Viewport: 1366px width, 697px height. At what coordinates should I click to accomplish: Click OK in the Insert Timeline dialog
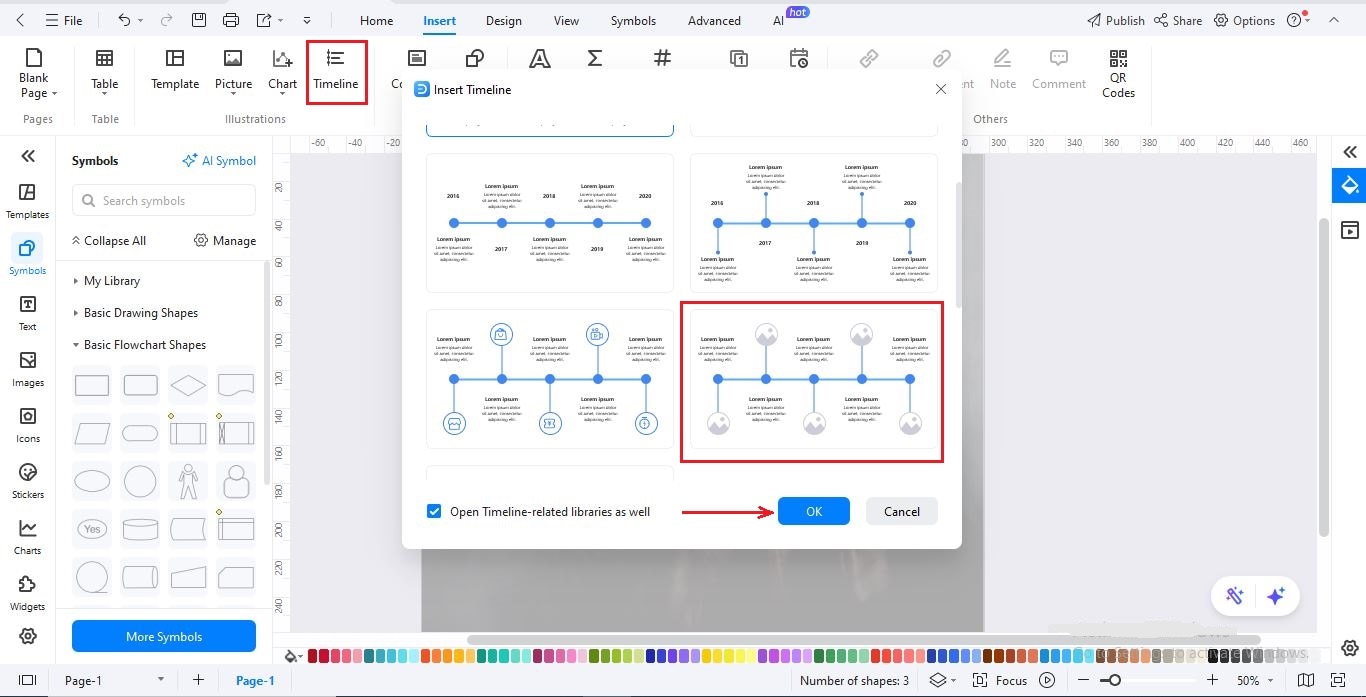(813, 511)
